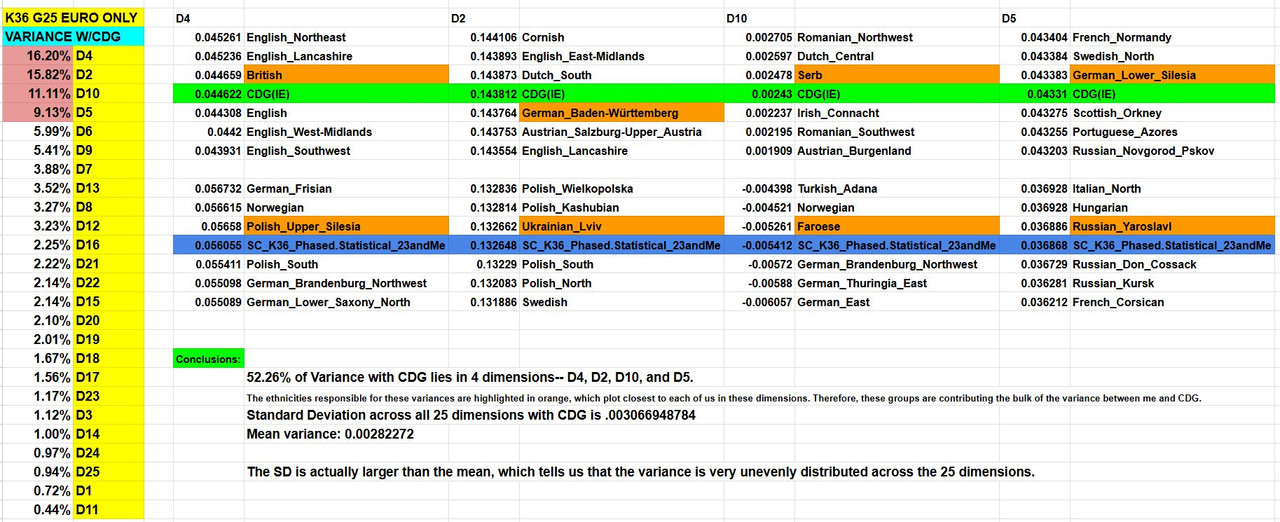Select the Dutch_South cell
Screen dimensions: 1280x522
(622, 75)
